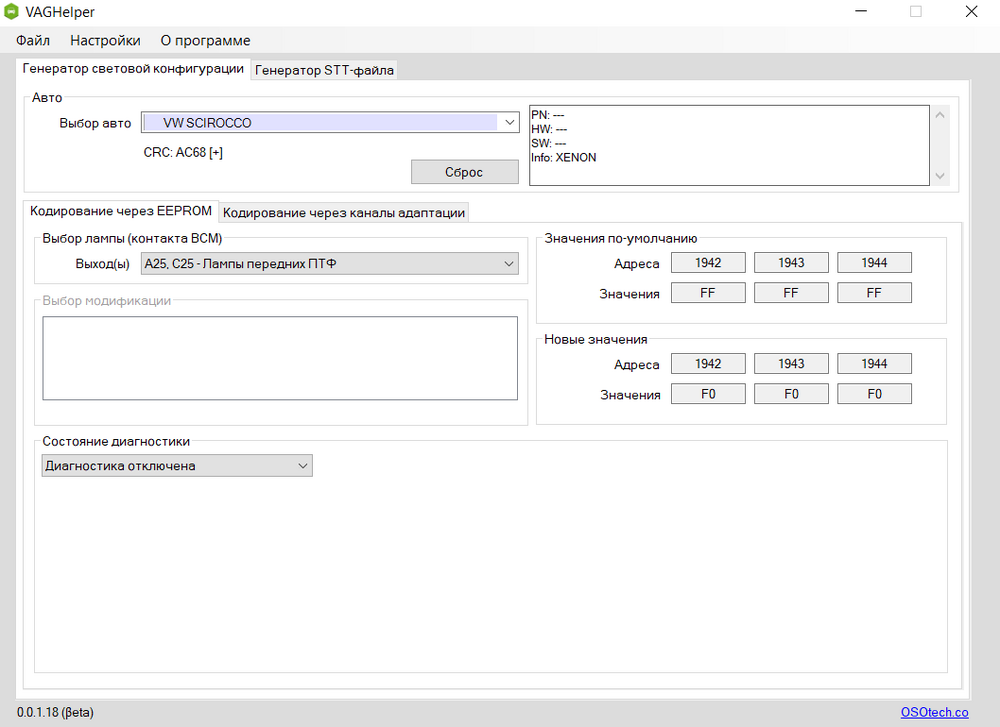Open the Файл menu

point(33,41)
